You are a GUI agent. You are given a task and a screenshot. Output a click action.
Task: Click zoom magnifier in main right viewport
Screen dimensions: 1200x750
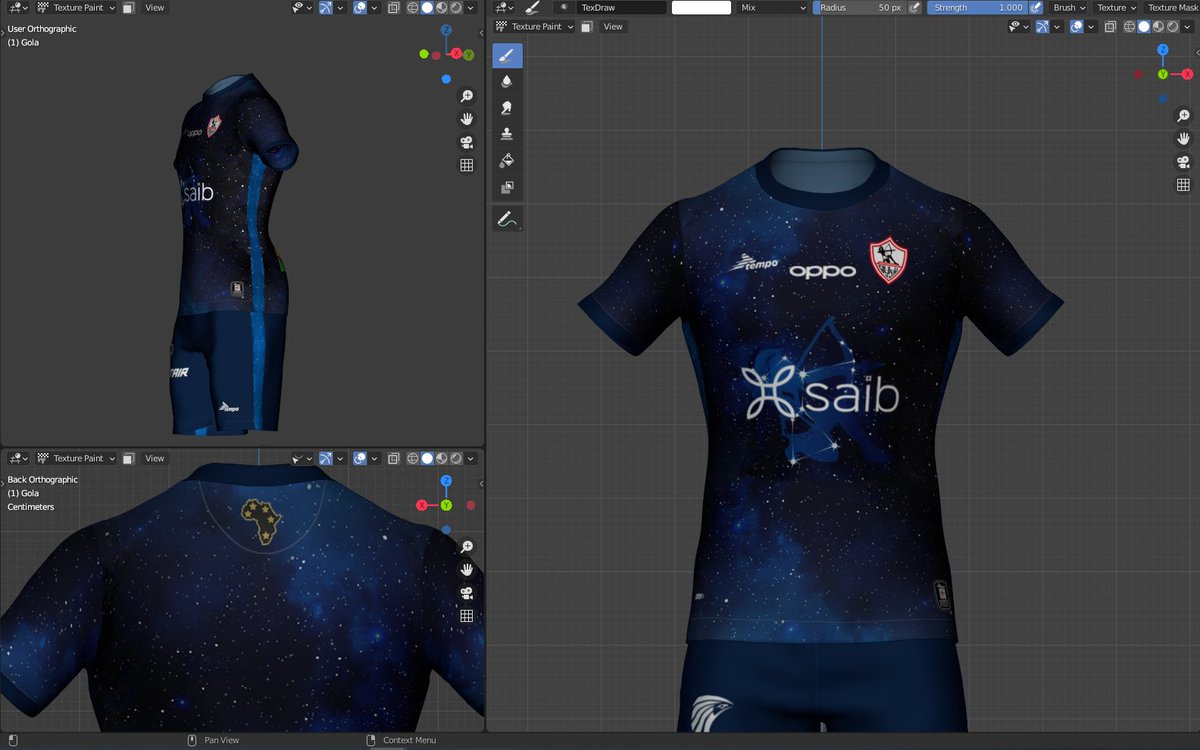tap(1183, 115)
